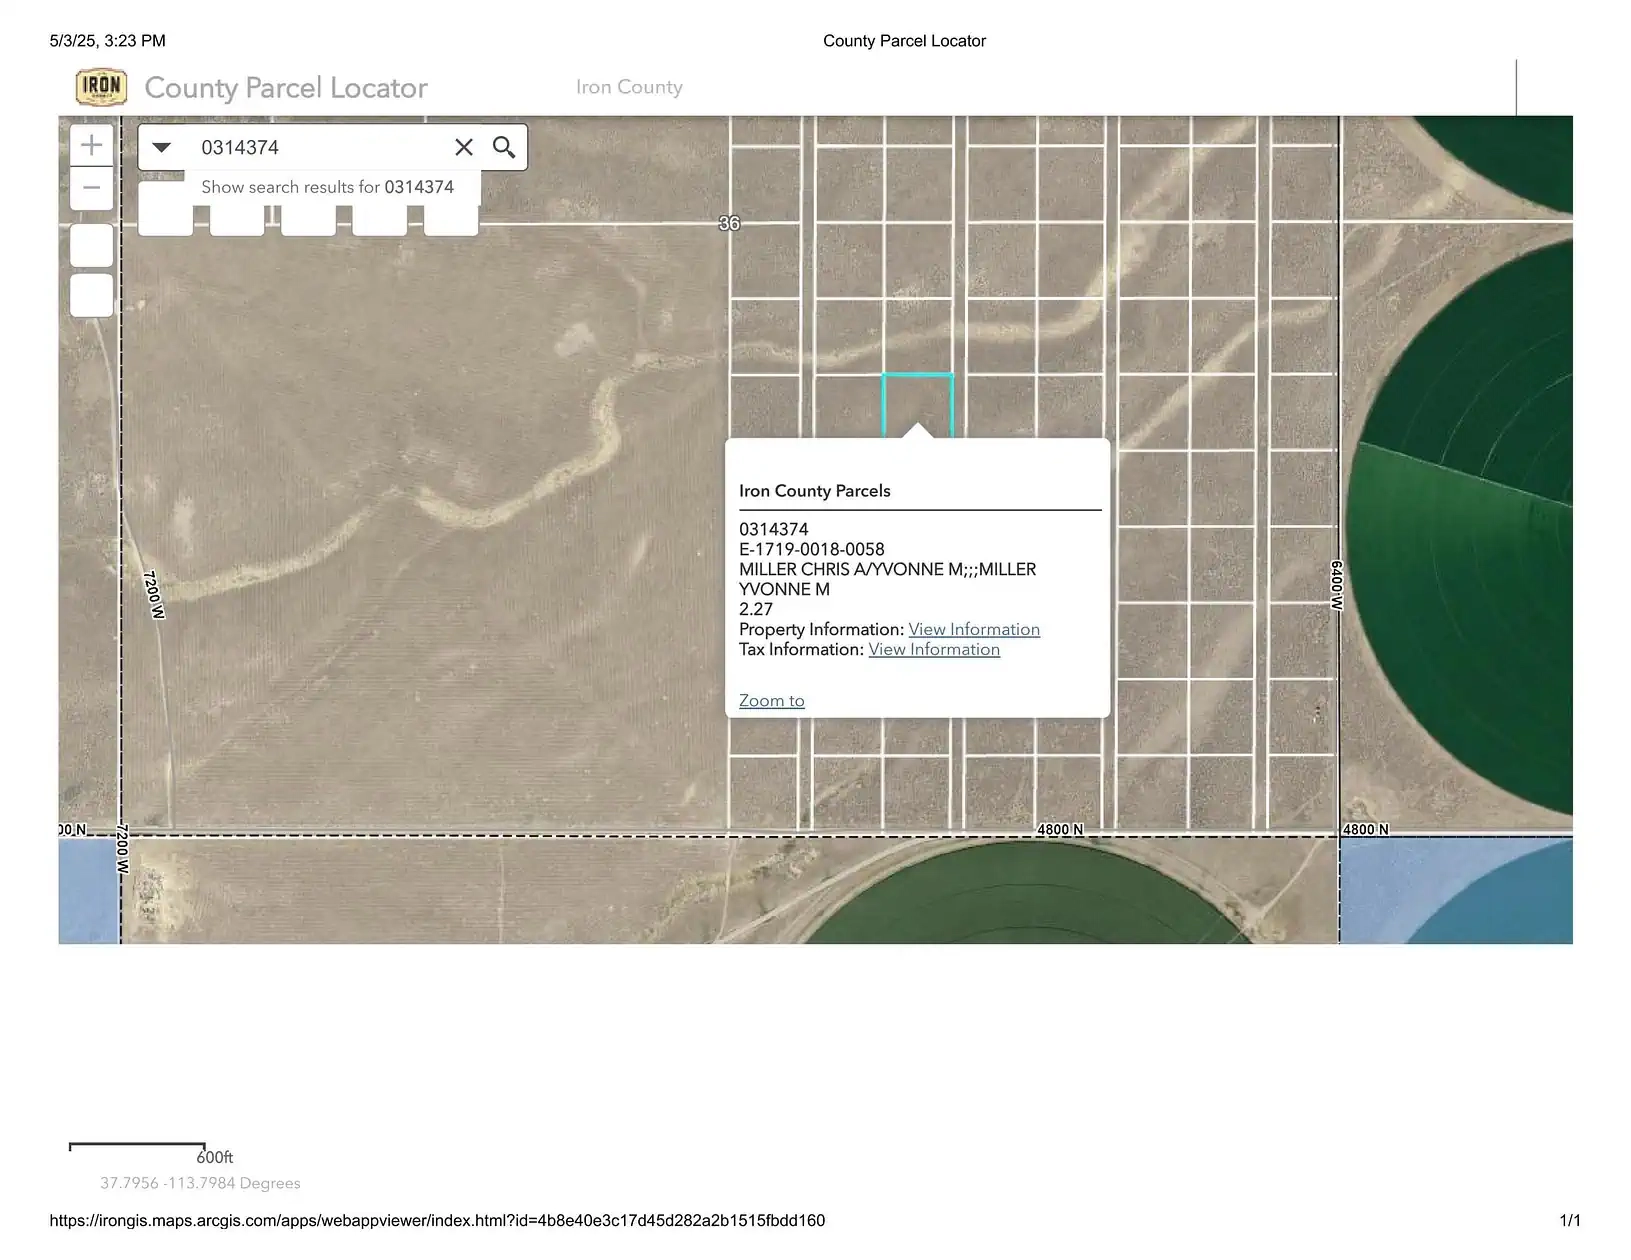Click the Iron County logo icon
1631x1260 pixels.
tap(99, 86)
